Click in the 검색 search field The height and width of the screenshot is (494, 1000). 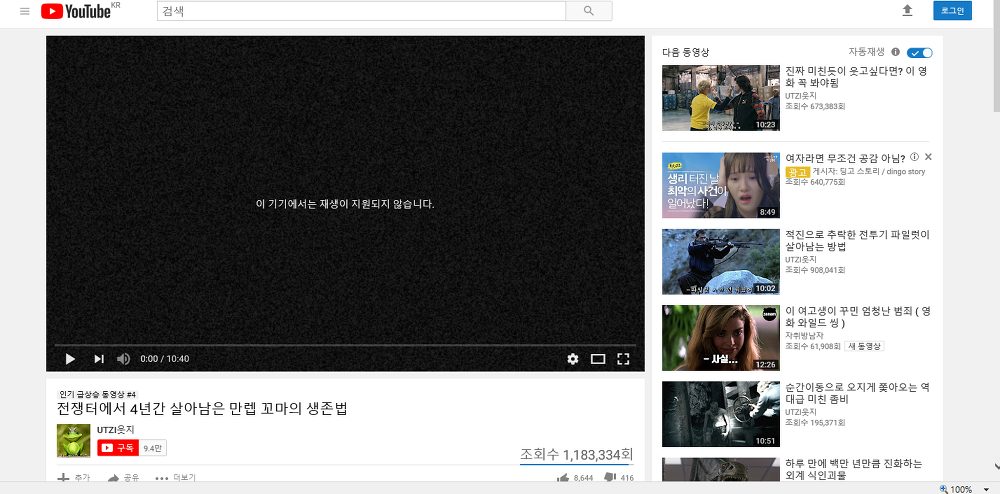pos(361,11)
